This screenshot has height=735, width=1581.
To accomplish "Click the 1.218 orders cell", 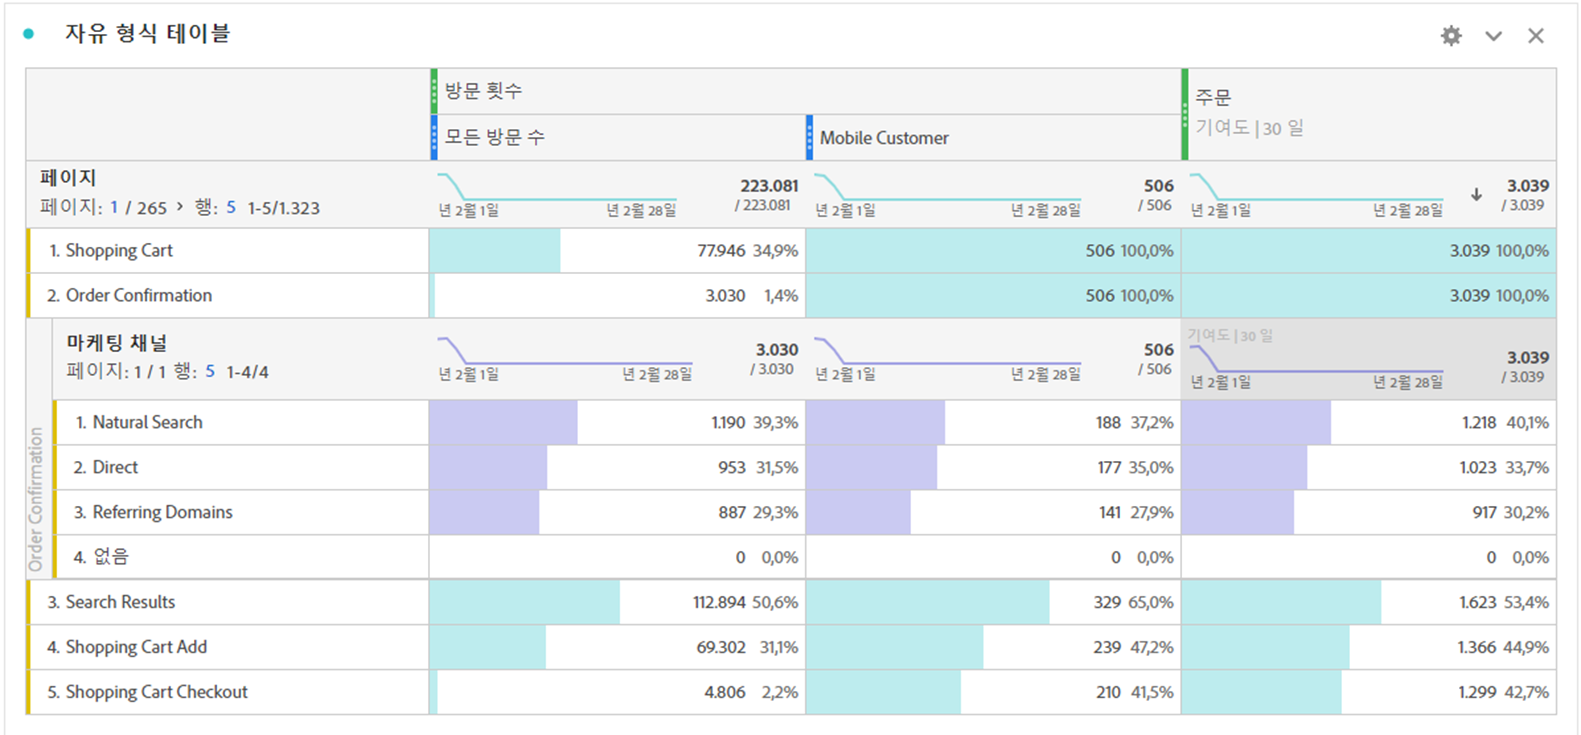I will pos(1369,423).
